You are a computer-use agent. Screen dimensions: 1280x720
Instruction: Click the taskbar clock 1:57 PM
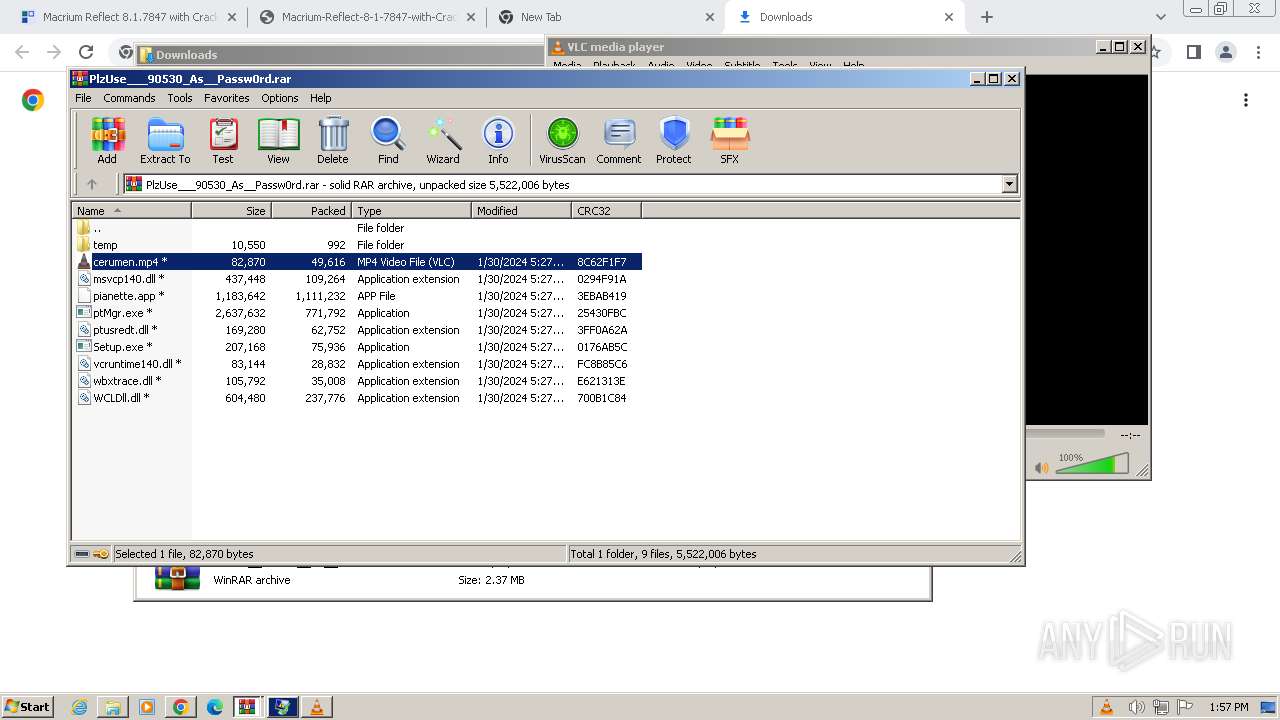[x=1228, y=707]
